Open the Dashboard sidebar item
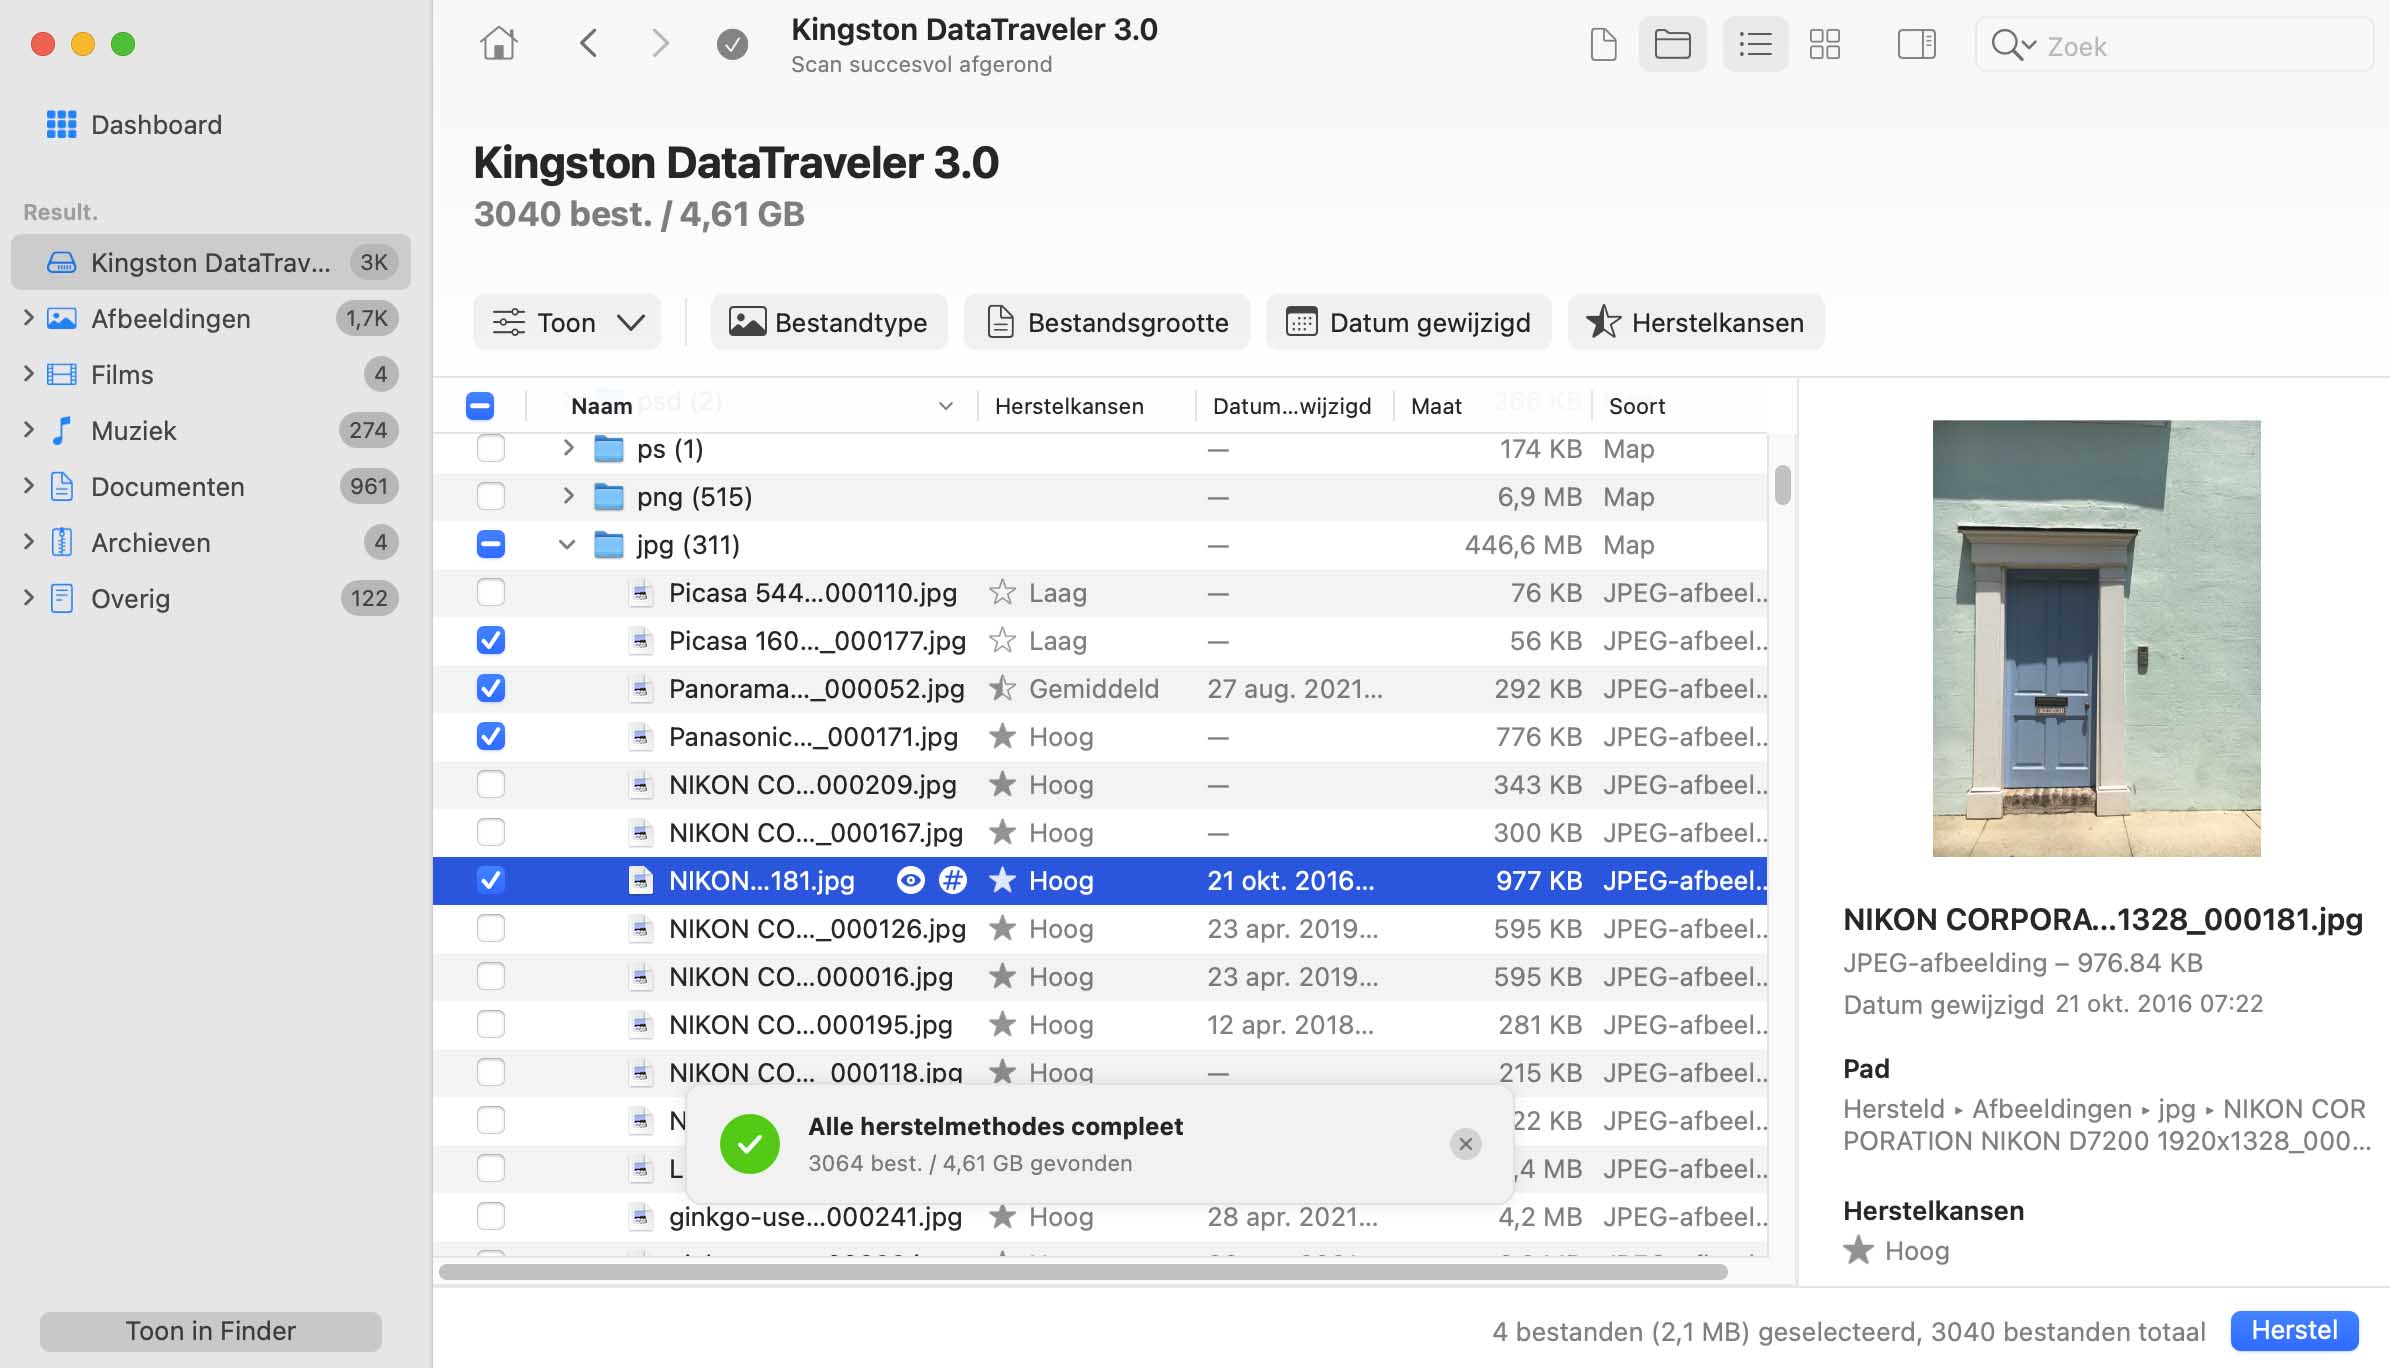The width and height of the screenshot is (2390, 1368). point(135,125)
